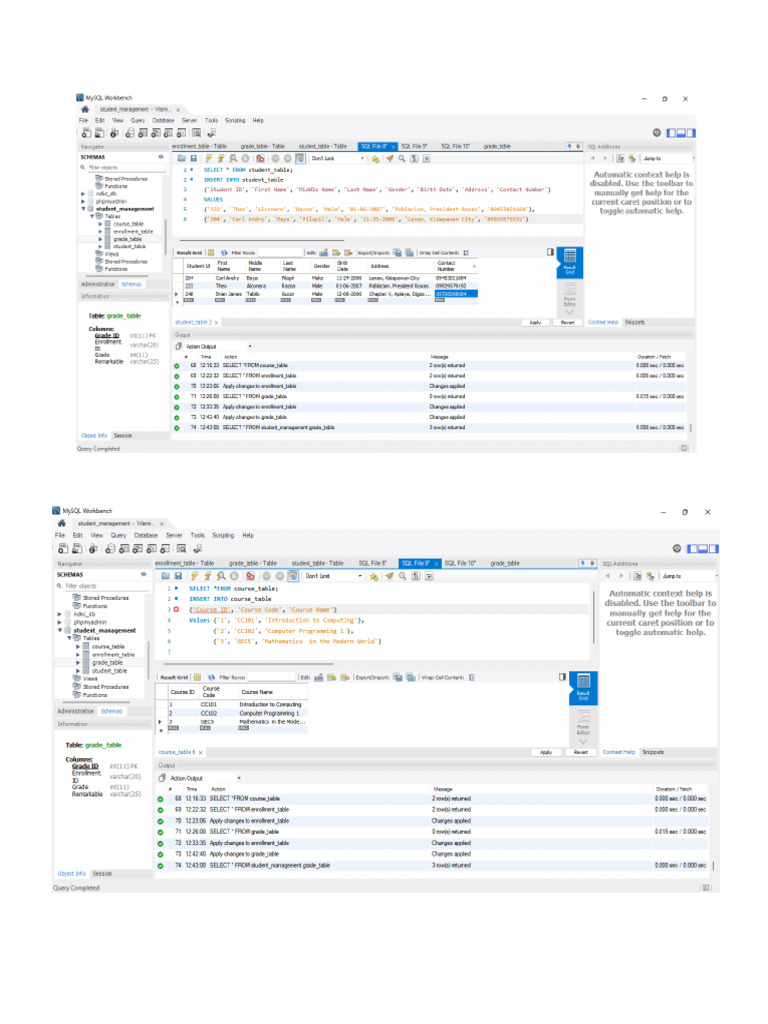
Task: Click Beautify query star icon, upper window
Action: [375, 159]
